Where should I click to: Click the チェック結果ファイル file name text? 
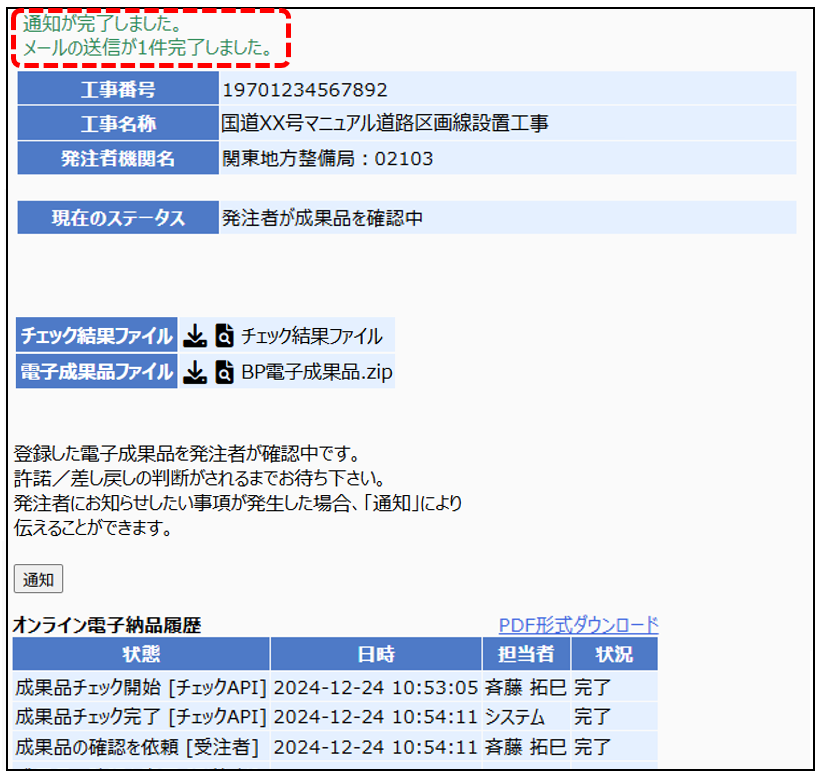point(311,335)
